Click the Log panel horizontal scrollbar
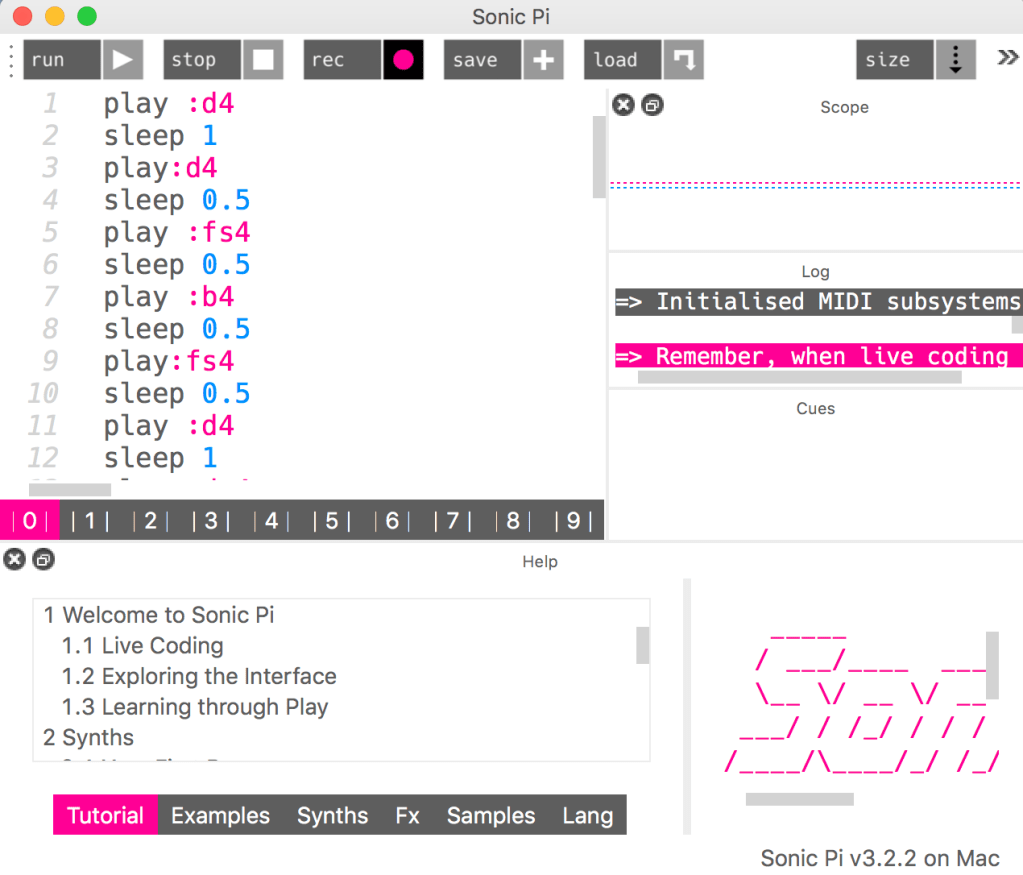This screenshot has width=1023, height=875. point(799,377)
